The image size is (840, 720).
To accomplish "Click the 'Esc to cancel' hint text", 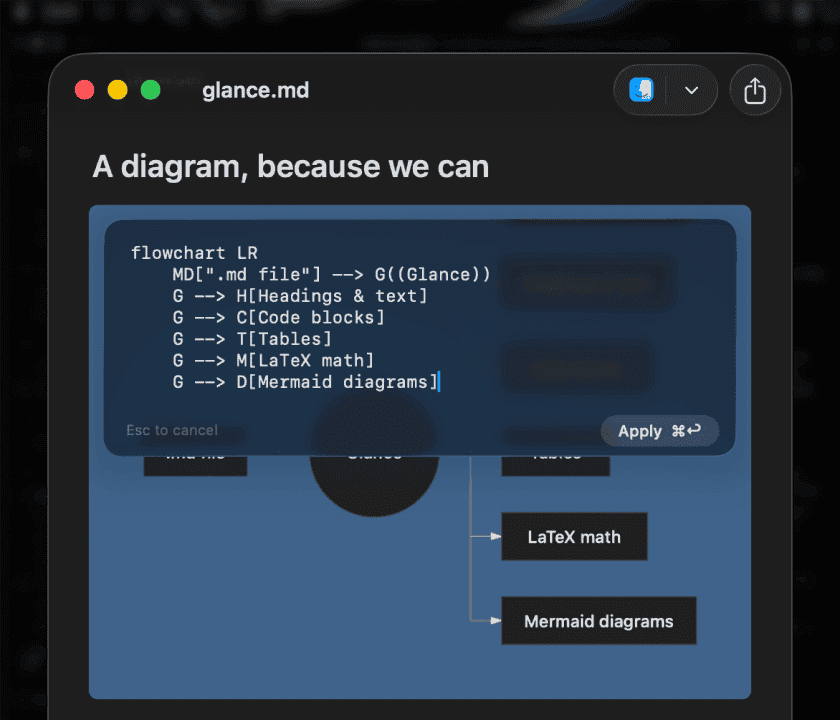I will [x=172, y=430].
